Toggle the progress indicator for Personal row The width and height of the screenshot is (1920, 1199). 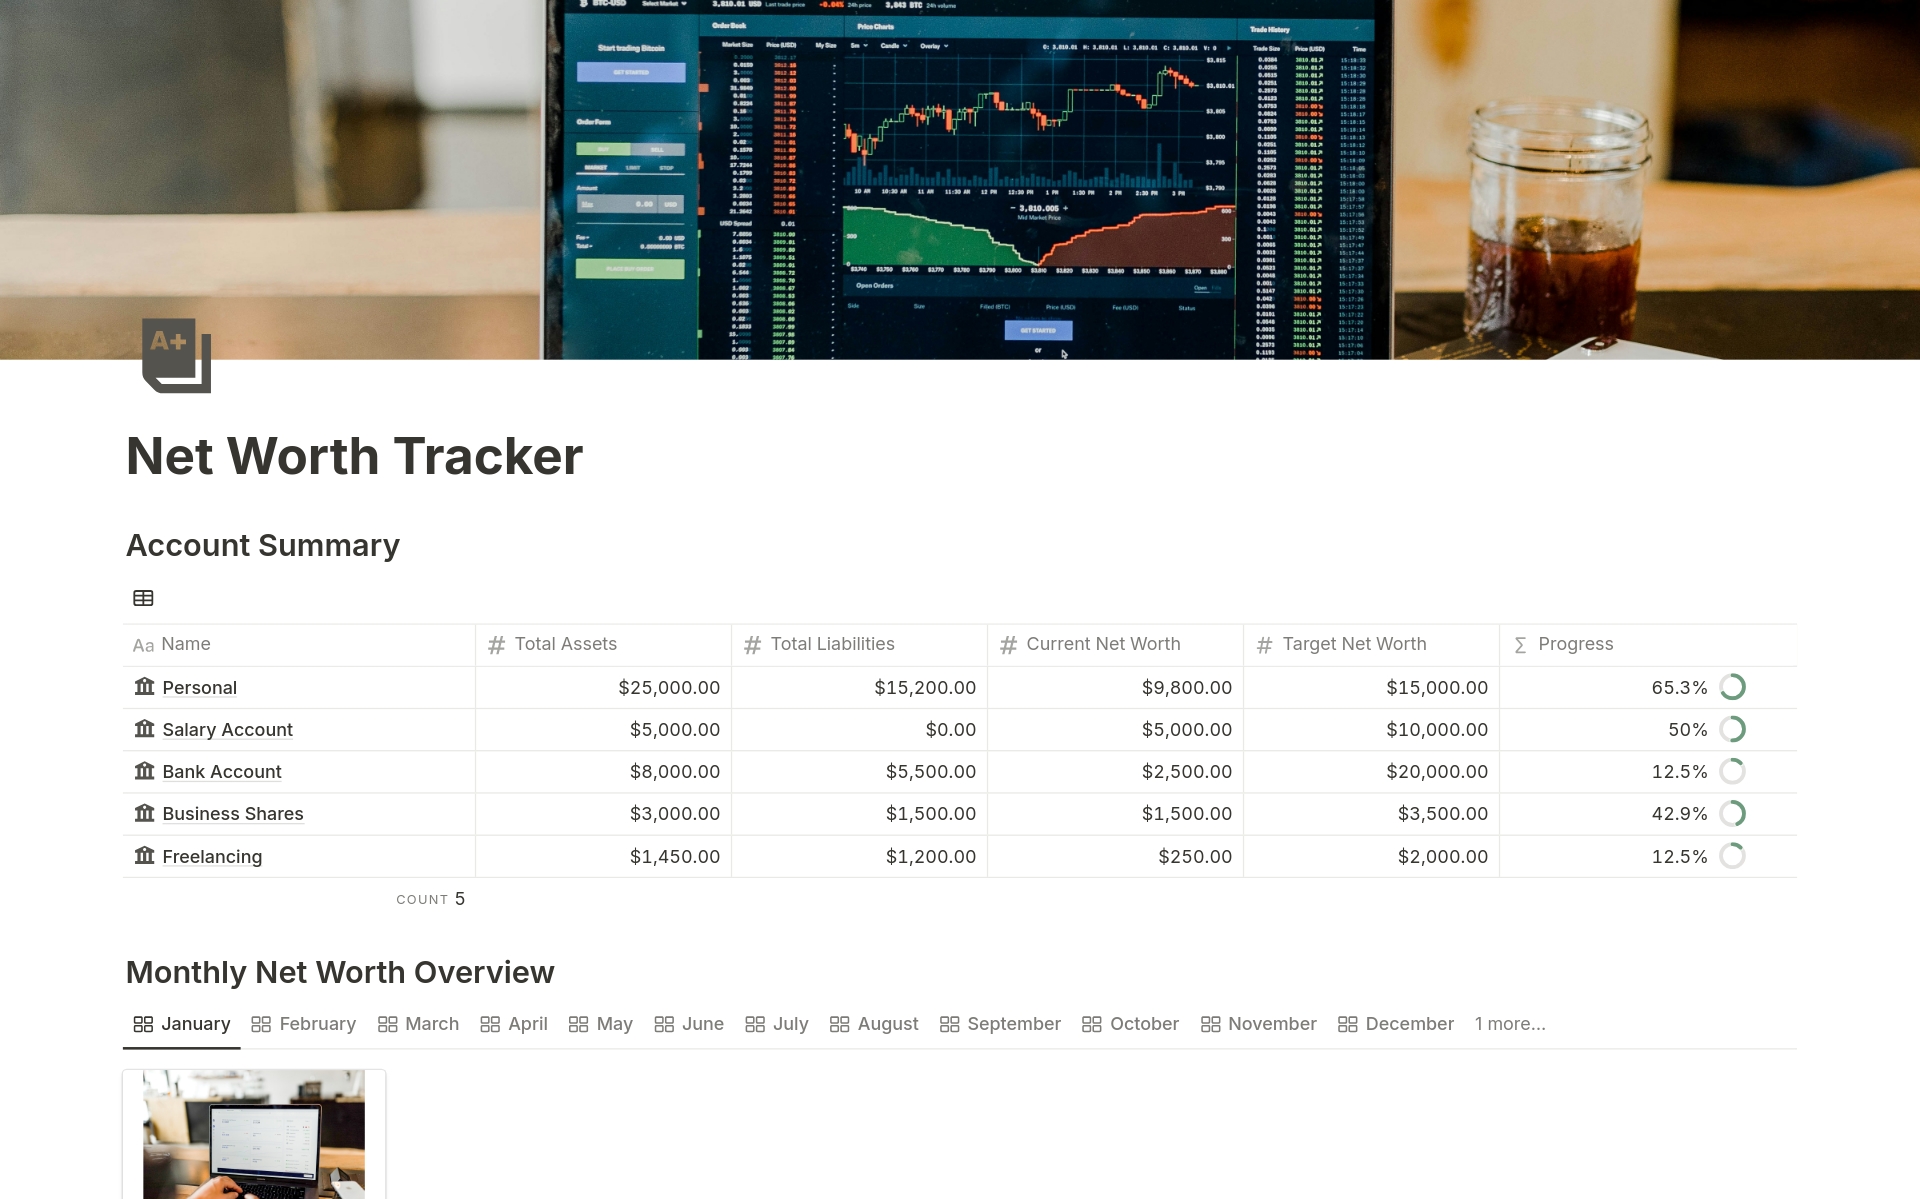1736,687
